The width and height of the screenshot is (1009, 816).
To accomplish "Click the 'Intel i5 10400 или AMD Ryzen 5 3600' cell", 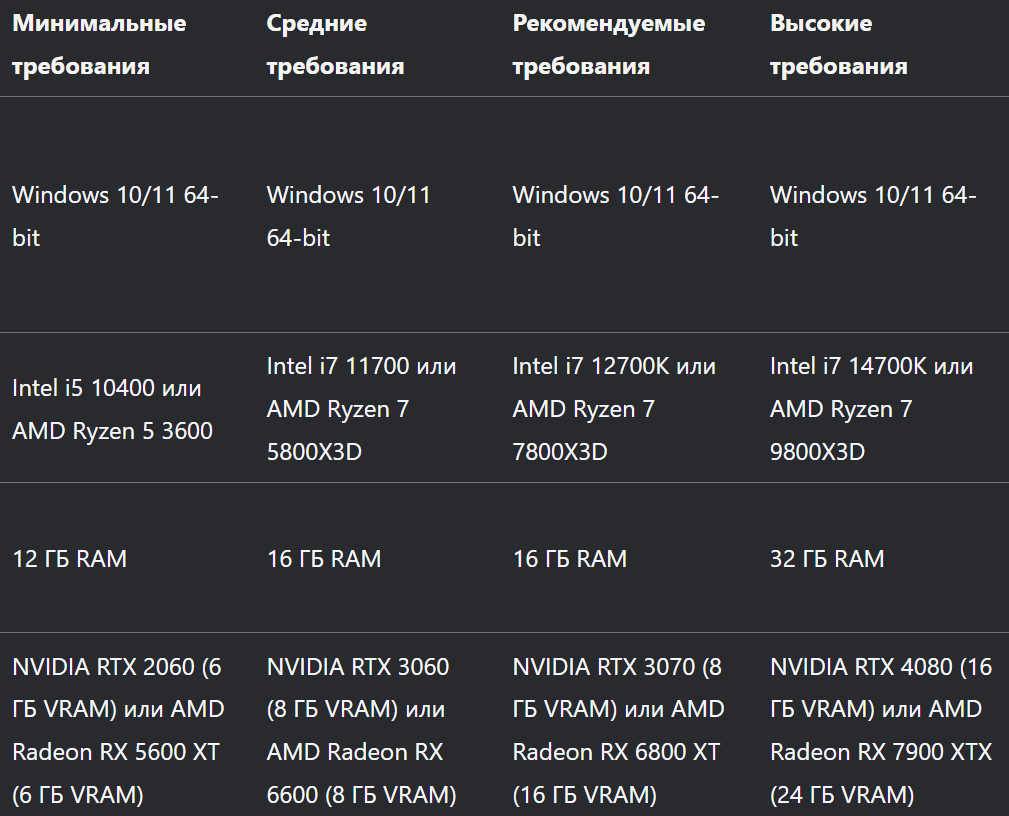I will [113, 409].
